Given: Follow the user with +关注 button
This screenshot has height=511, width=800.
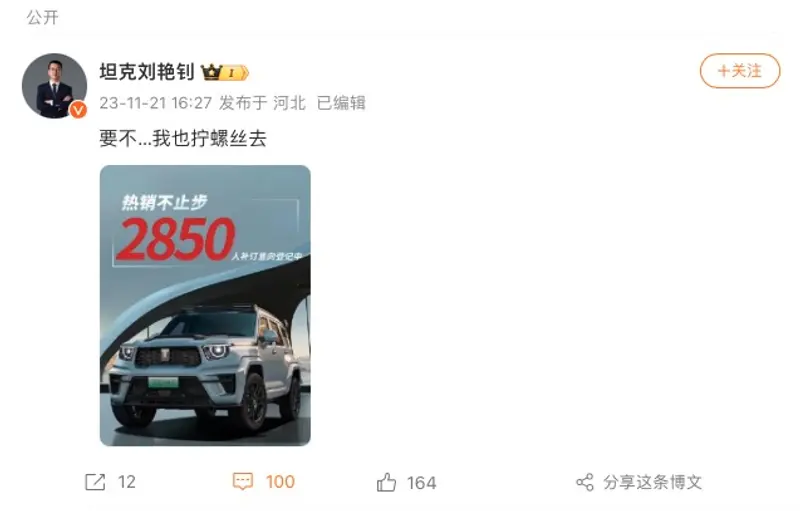Looking at the screenshot, I should [740, 71].
